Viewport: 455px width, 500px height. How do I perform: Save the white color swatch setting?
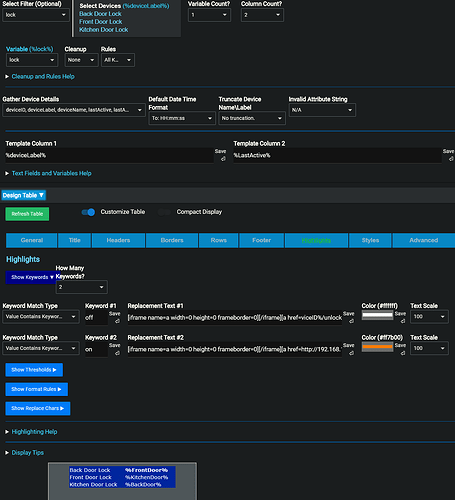(x=403, y=321)
